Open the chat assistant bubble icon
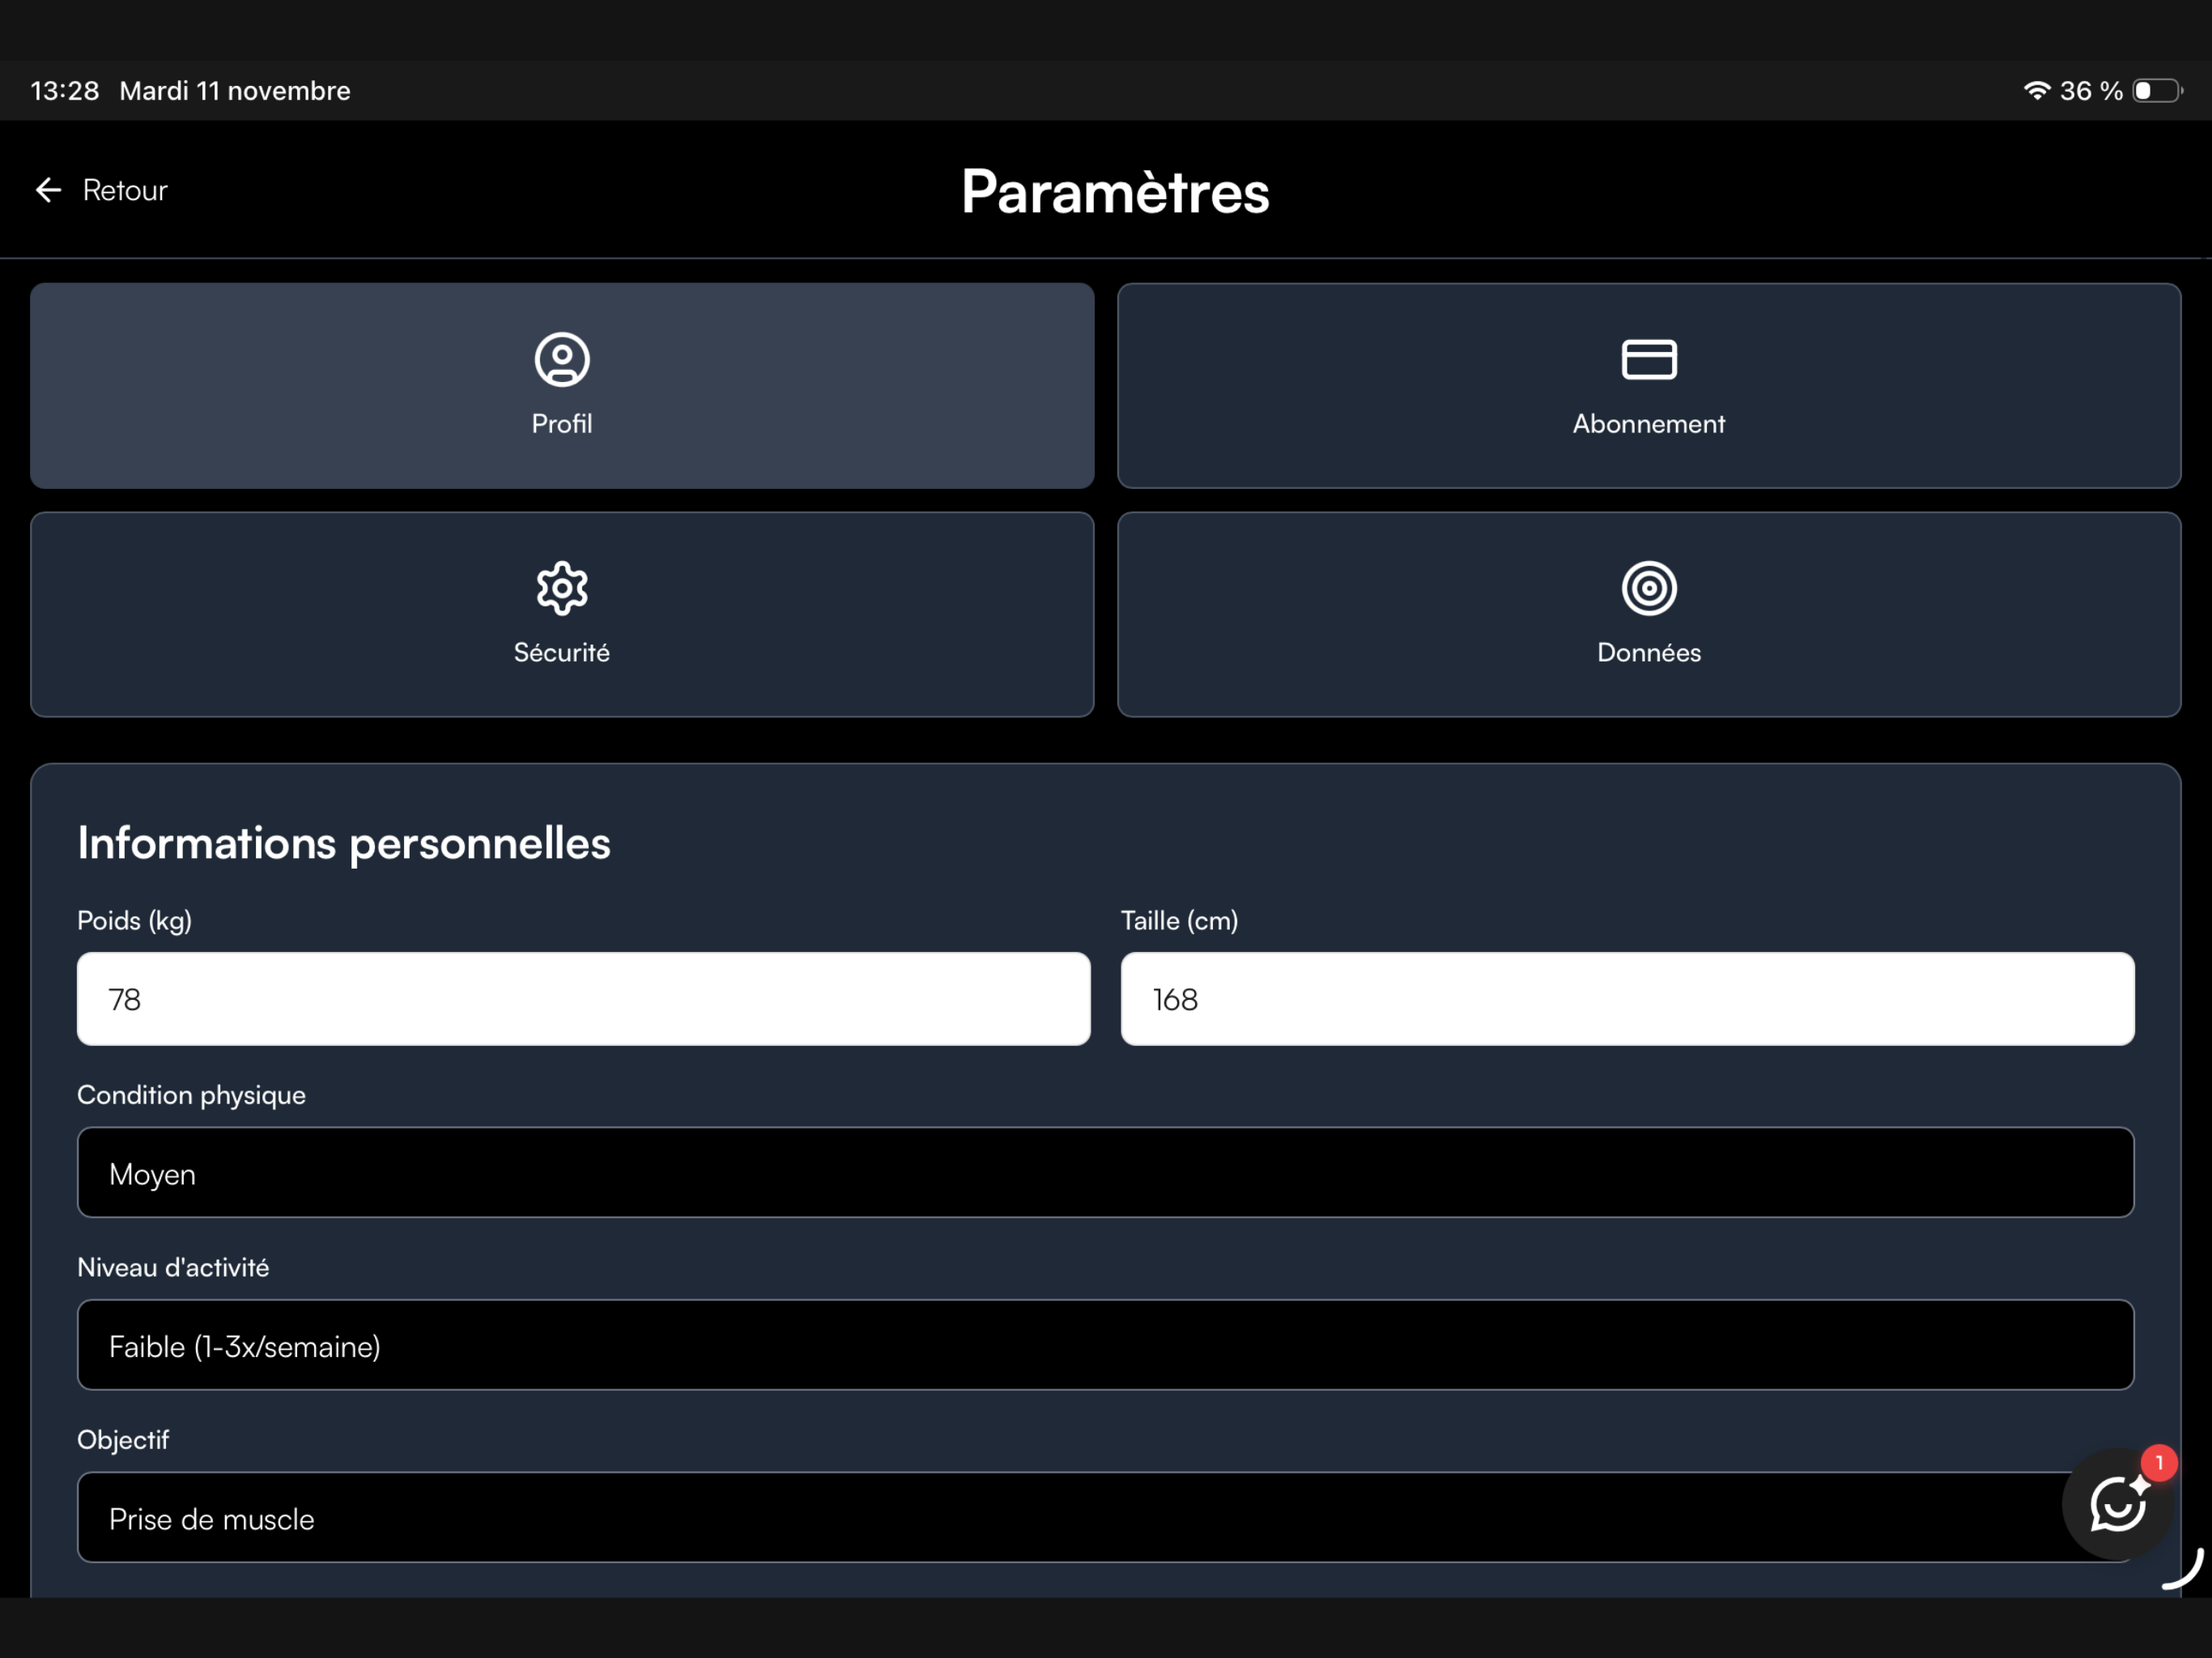This screenshot has height=1658, width=2212. coord(2118,1503)
